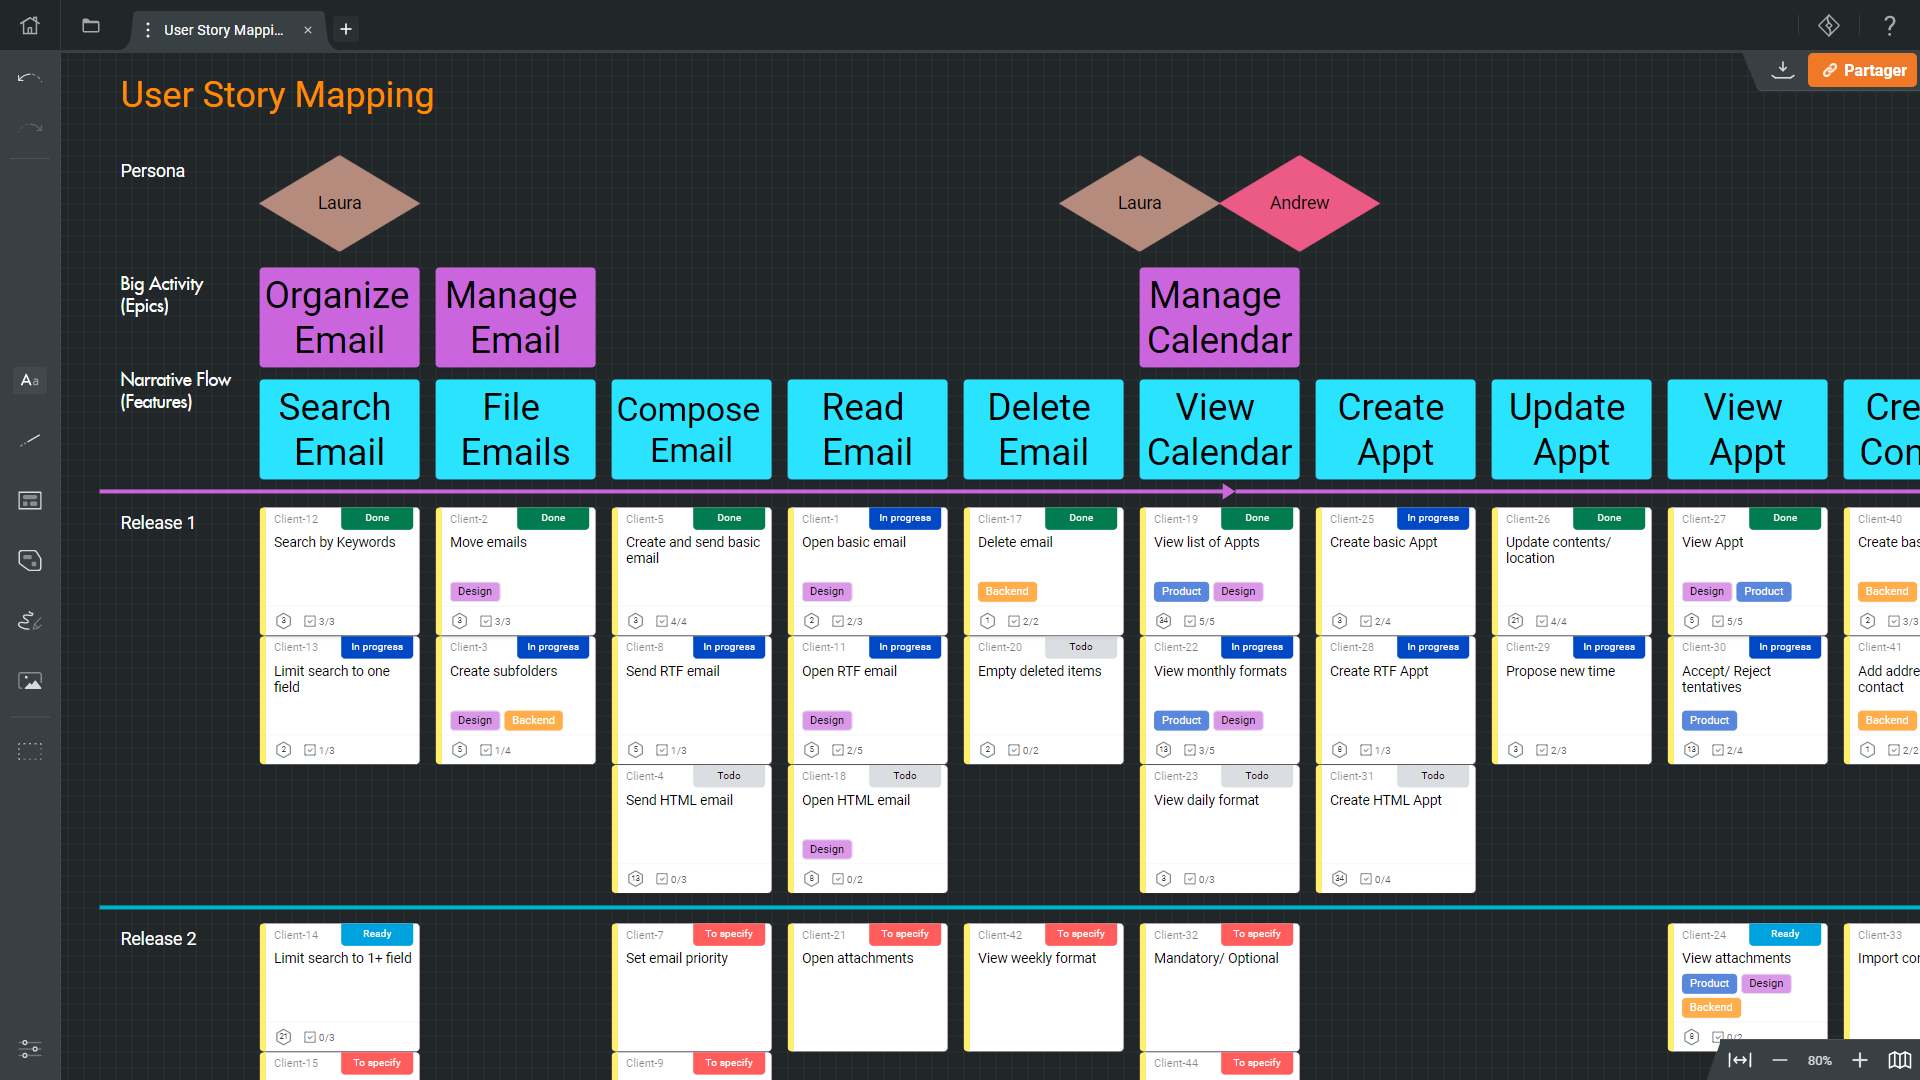Select the Andrew pink persona diamond
This screenshot has width=1920, height=1080.
[1299, 203]
